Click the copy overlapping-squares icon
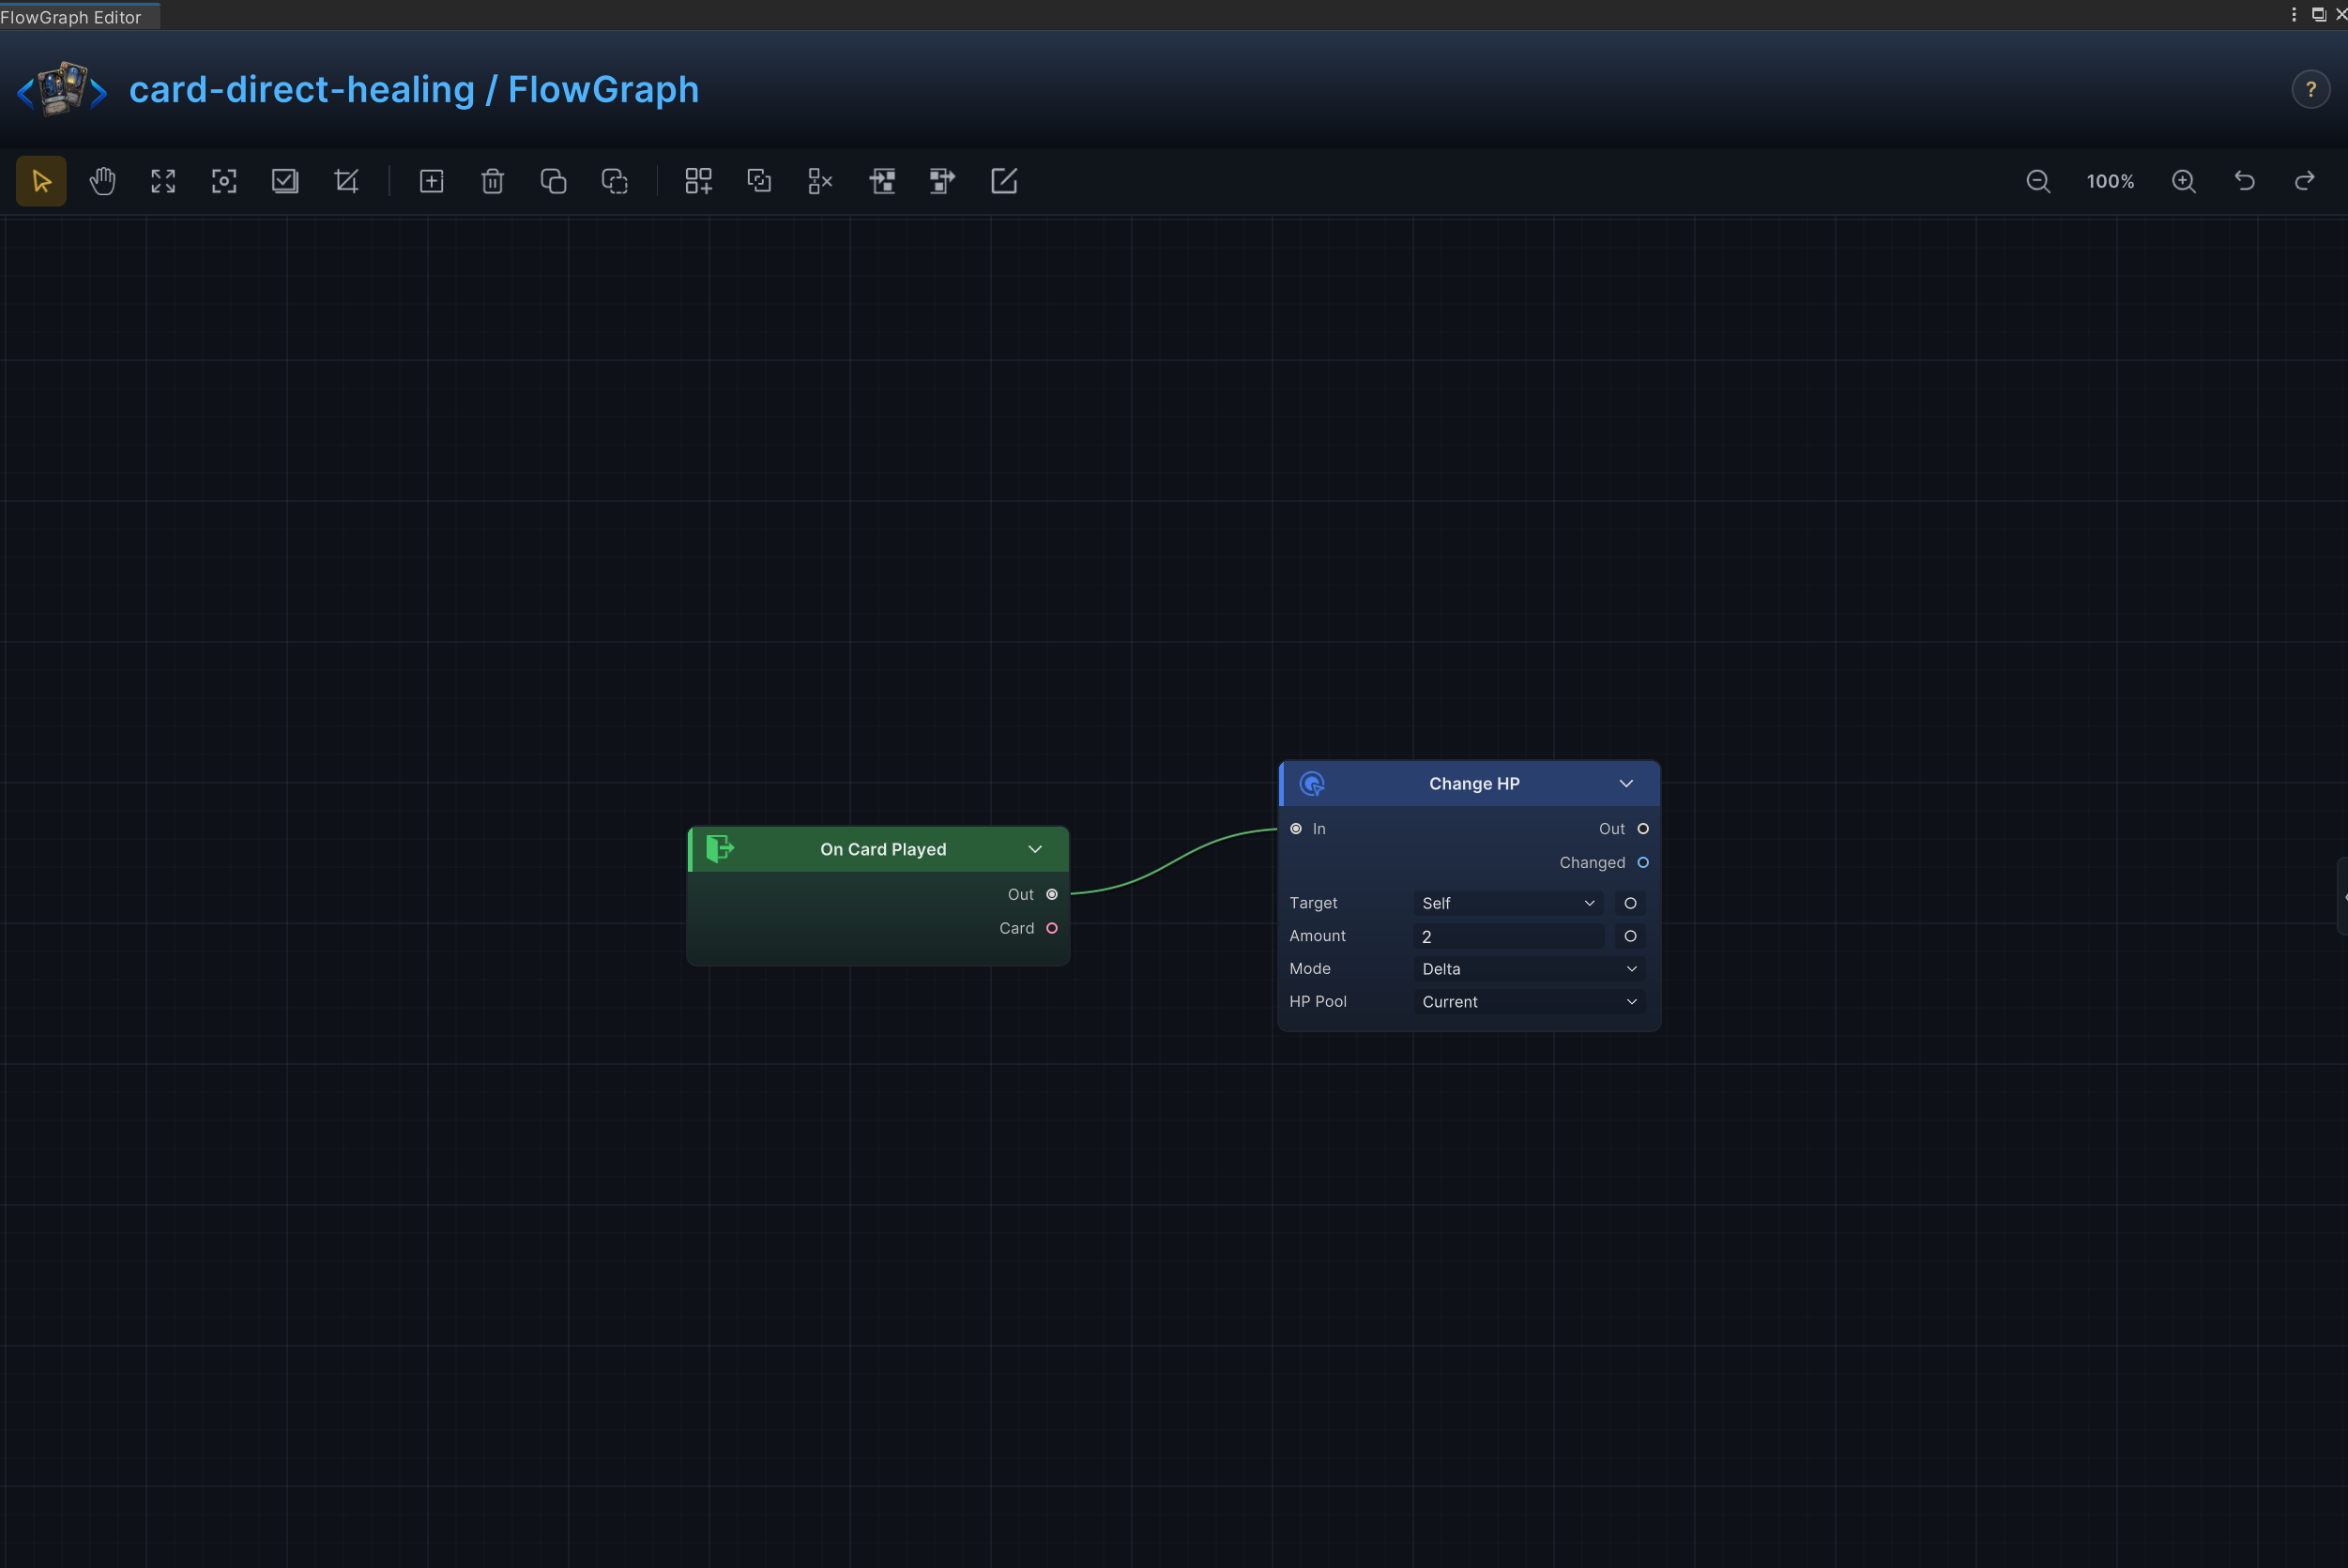 (553, 181)
